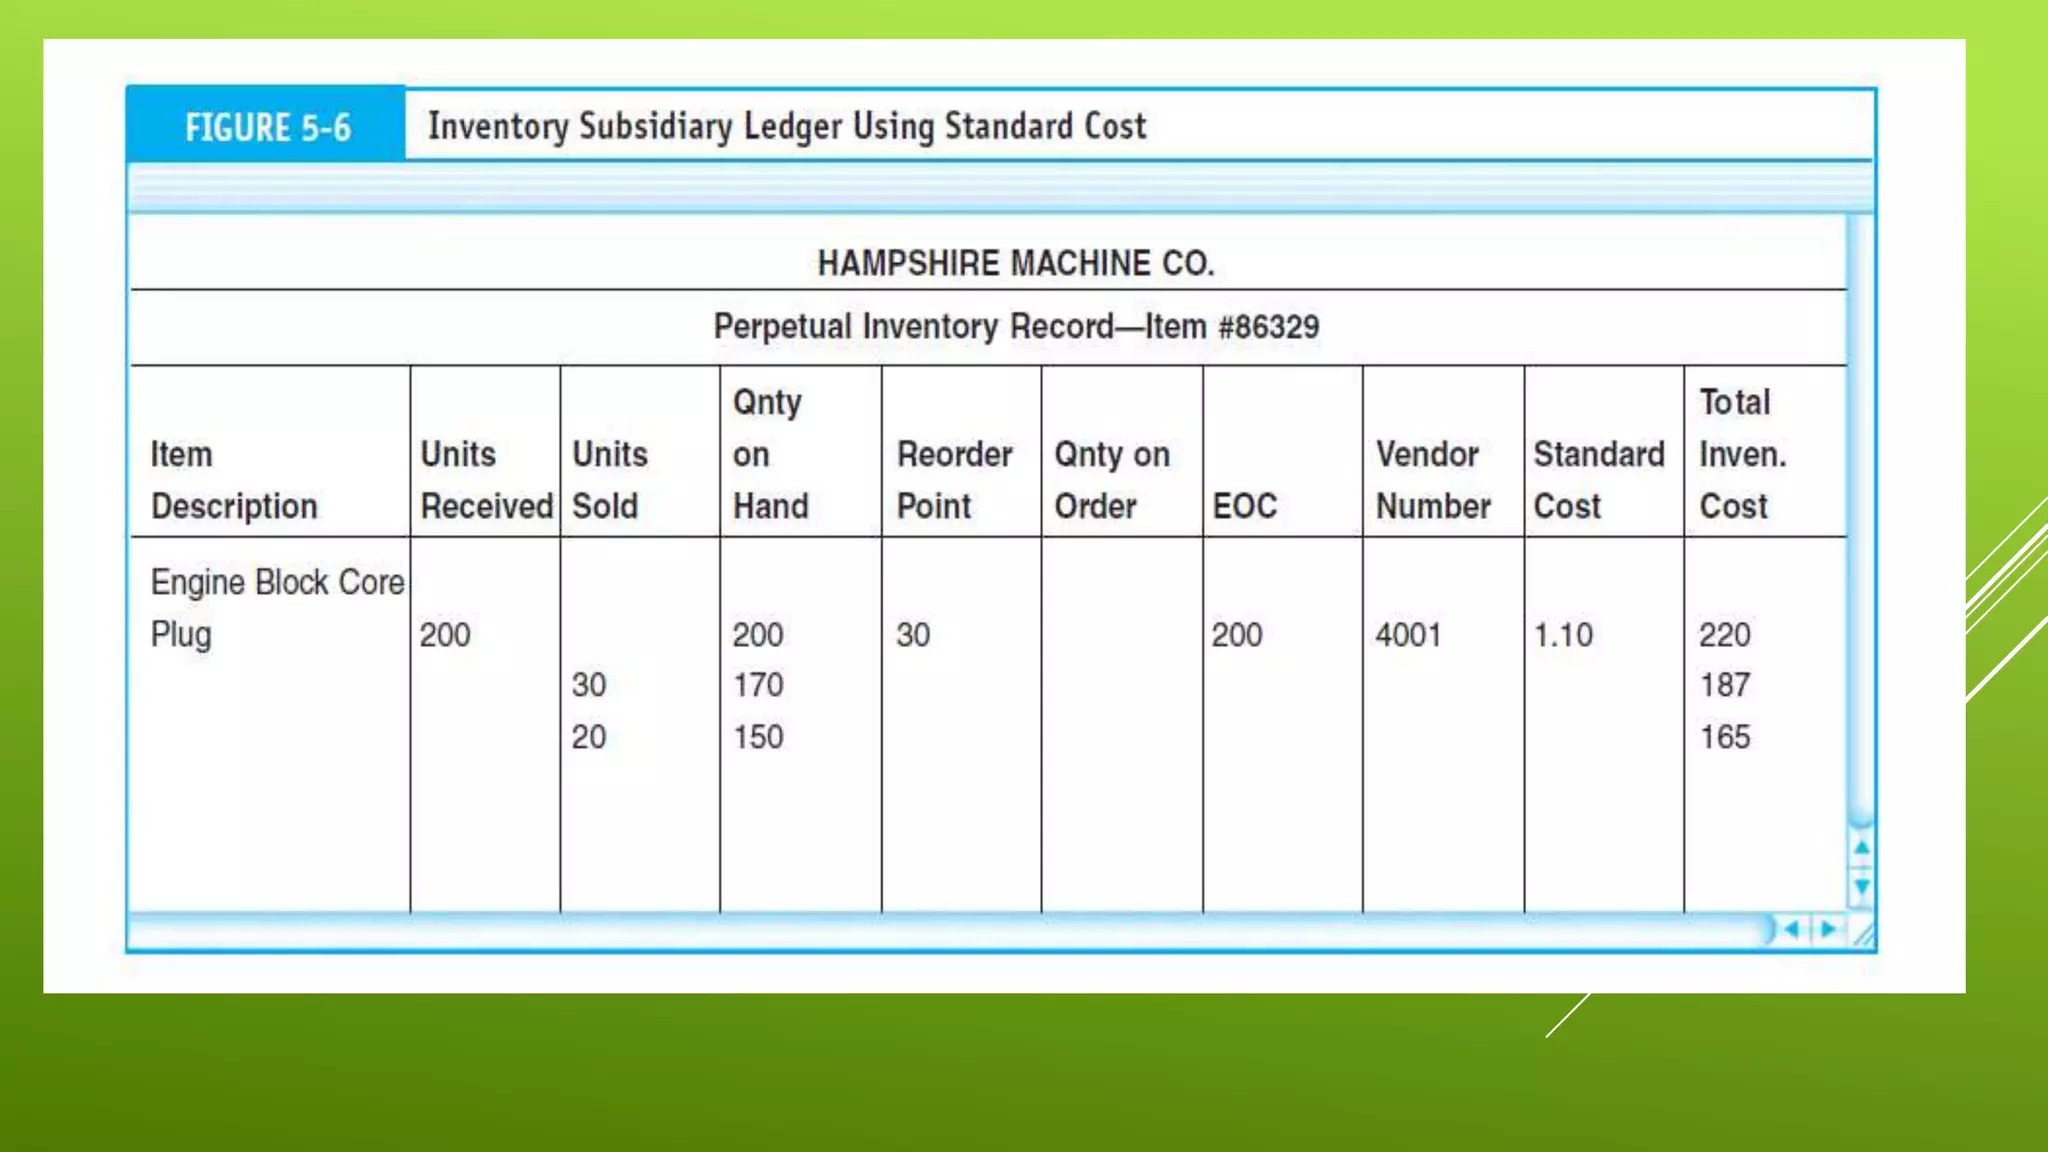Click the horizontal scrollbar thumb
Viewport: 2048px width, 1152px height.
pyautogui.click(x=950, y=930)
